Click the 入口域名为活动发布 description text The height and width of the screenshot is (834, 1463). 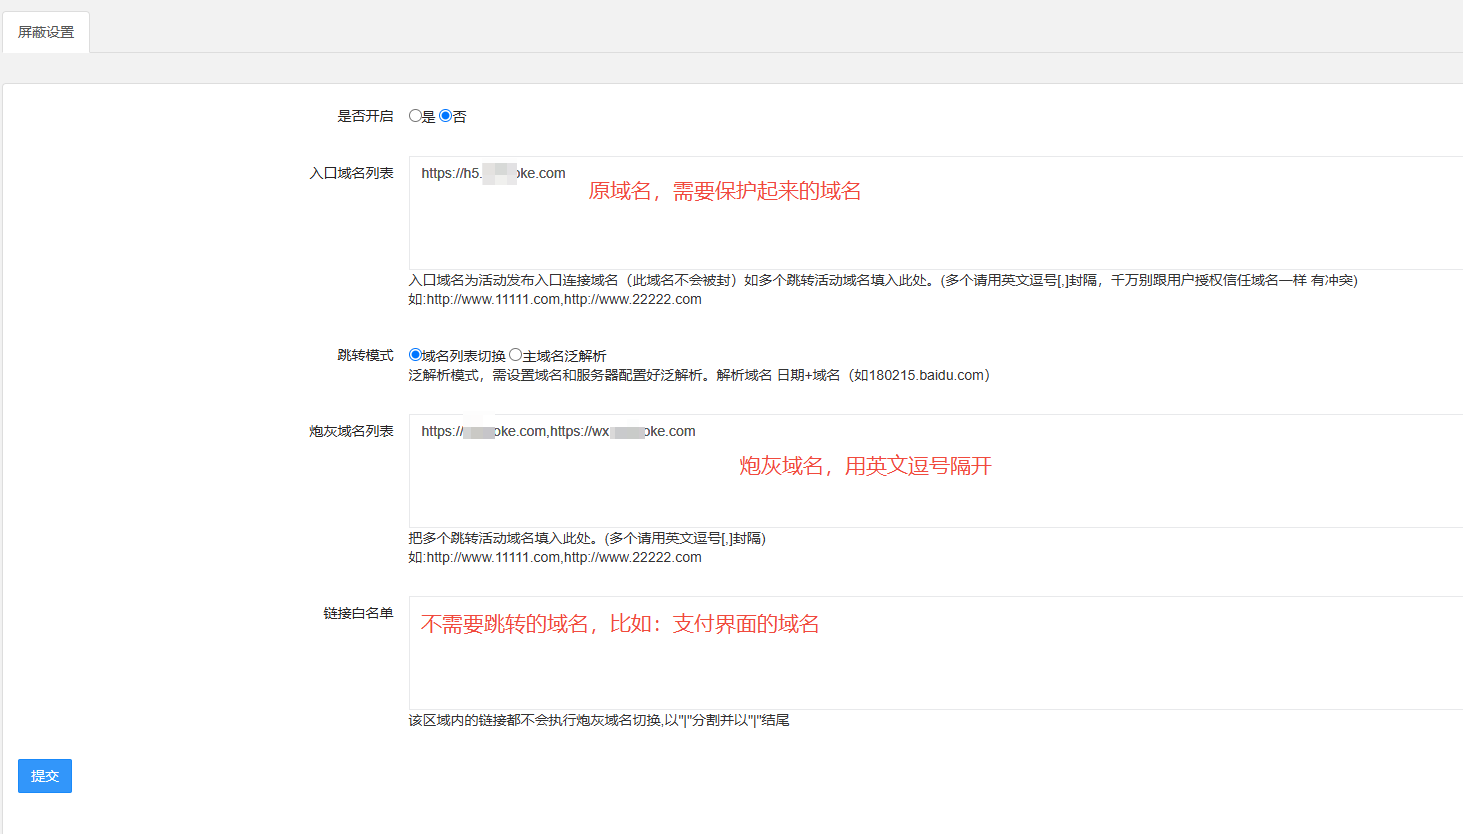coord(883,280)
